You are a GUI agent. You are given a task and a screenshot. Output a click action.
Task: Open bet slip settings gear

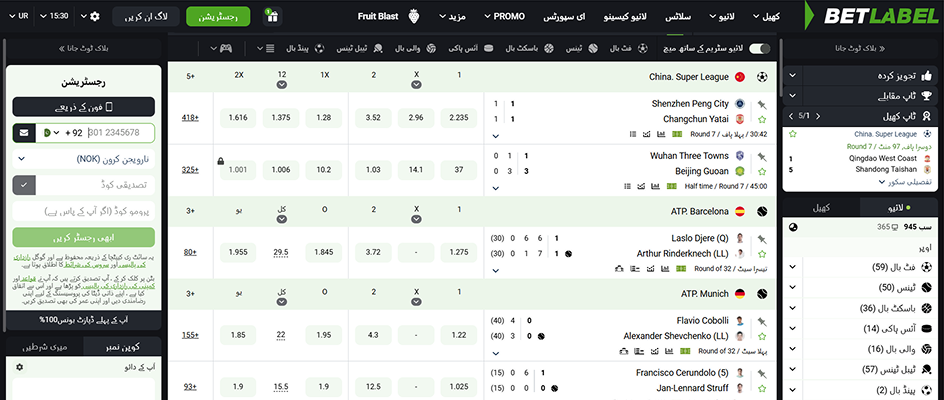coord(19,367)
